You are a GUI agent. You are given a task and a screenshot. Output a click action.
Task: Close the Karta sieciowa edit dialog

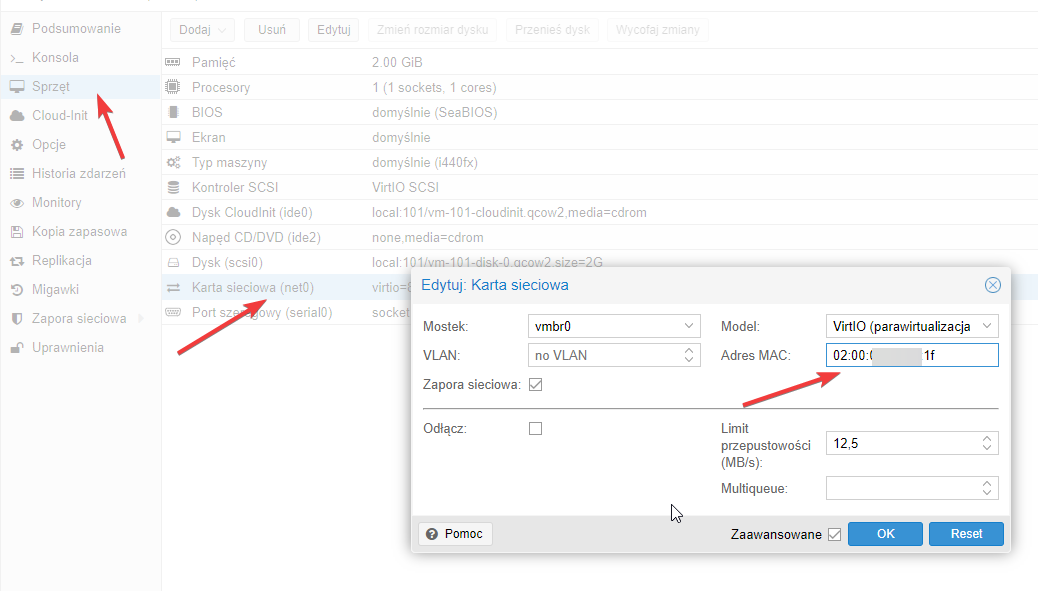(992, 285)
